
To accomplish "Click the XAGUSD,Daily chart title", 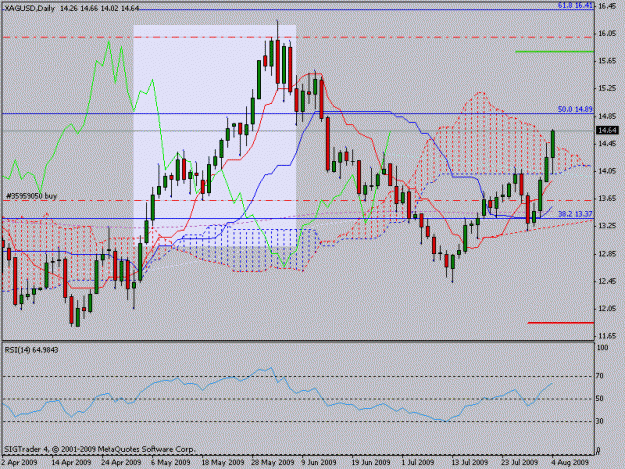I will (30, 8).
